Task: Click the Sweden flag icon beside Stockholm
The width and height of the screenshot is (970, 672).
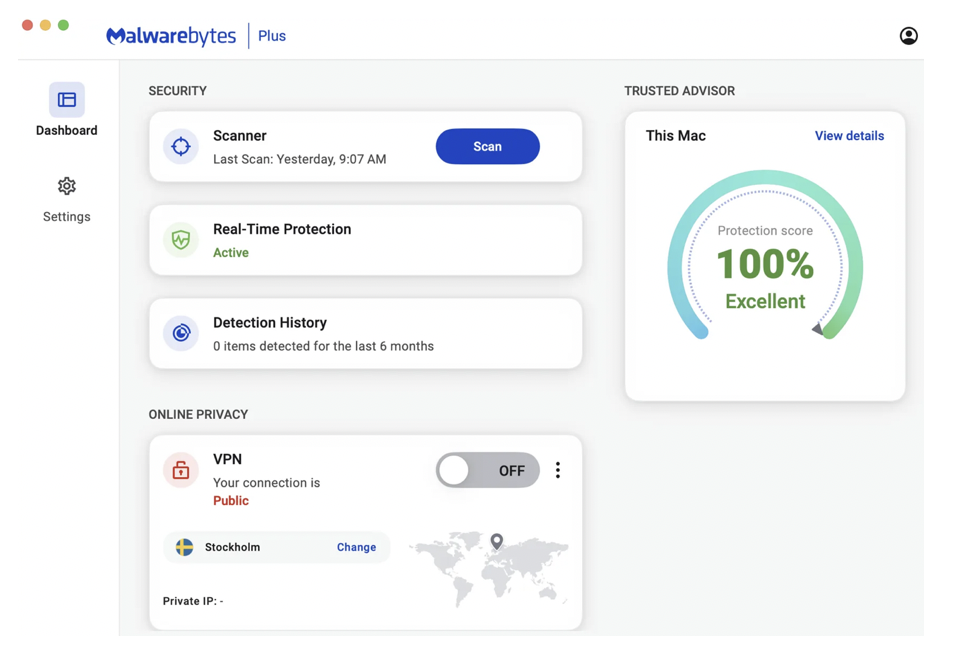Action: point(184,547)
